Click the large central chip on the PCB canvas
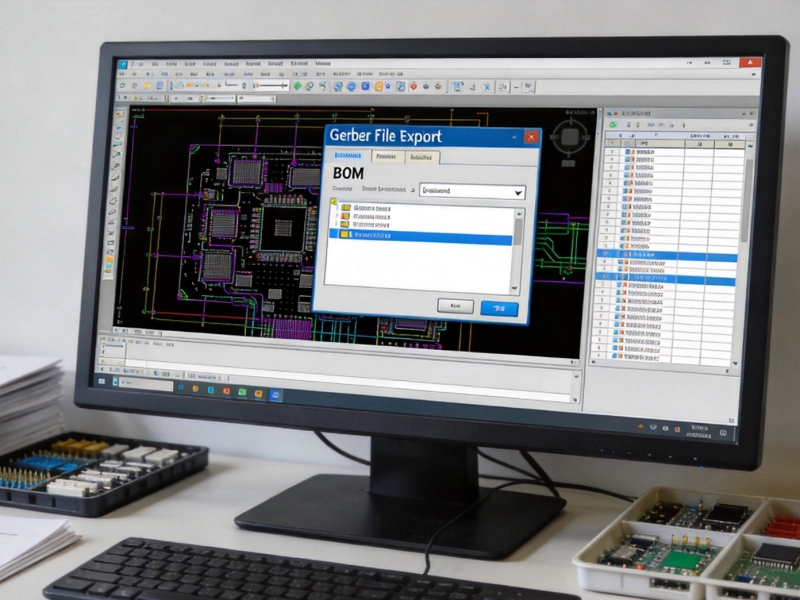800x600 pixels. (x=283, y=228)
